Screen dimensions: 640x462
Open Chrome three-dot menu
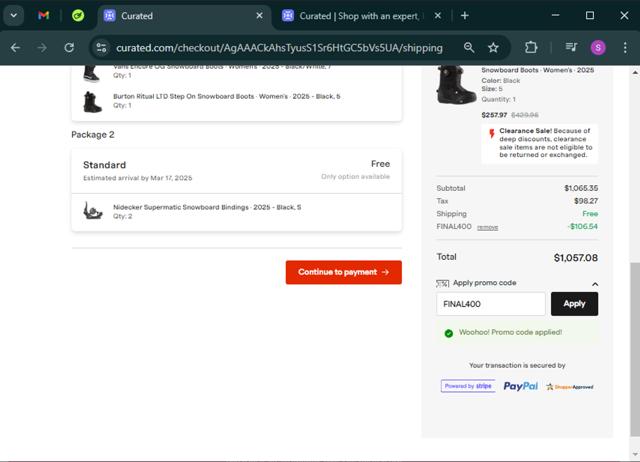[x=625, y=48]
